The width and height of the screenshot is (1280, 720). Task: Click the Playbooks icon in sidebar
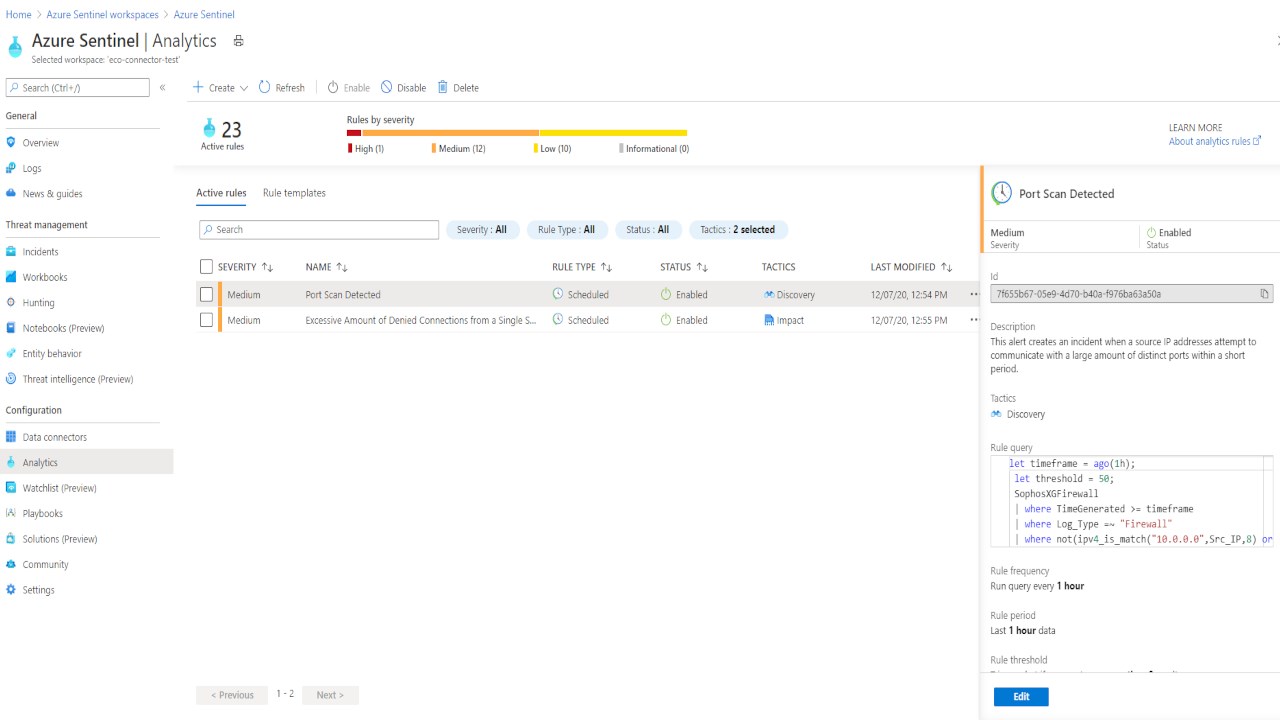pyautogui.click(x=11, y=513)
